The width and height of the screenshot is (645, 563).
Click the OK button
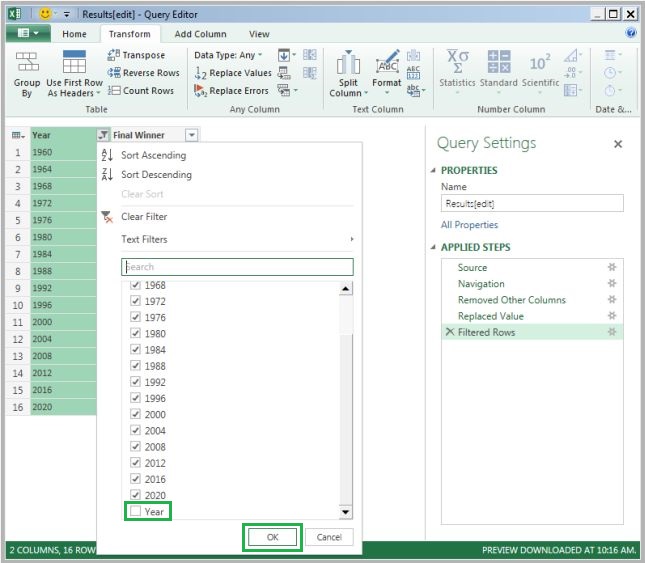click(272, 537)
